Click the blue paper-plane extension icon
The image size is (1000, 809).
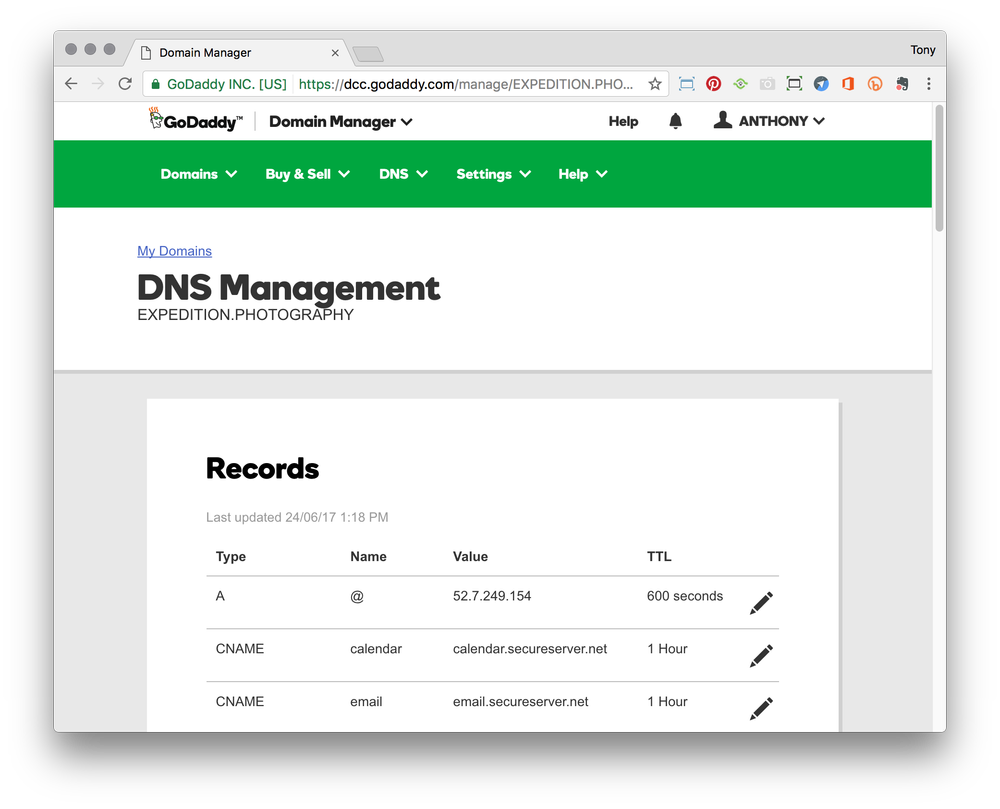[x=821, y=84]
